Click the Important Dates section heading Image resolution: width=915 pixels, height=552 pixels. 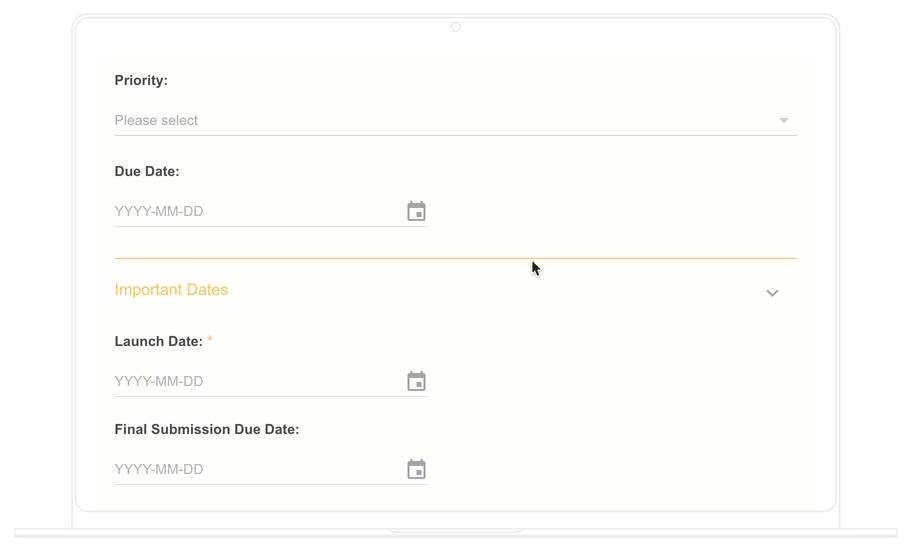[x=171, y=289]
